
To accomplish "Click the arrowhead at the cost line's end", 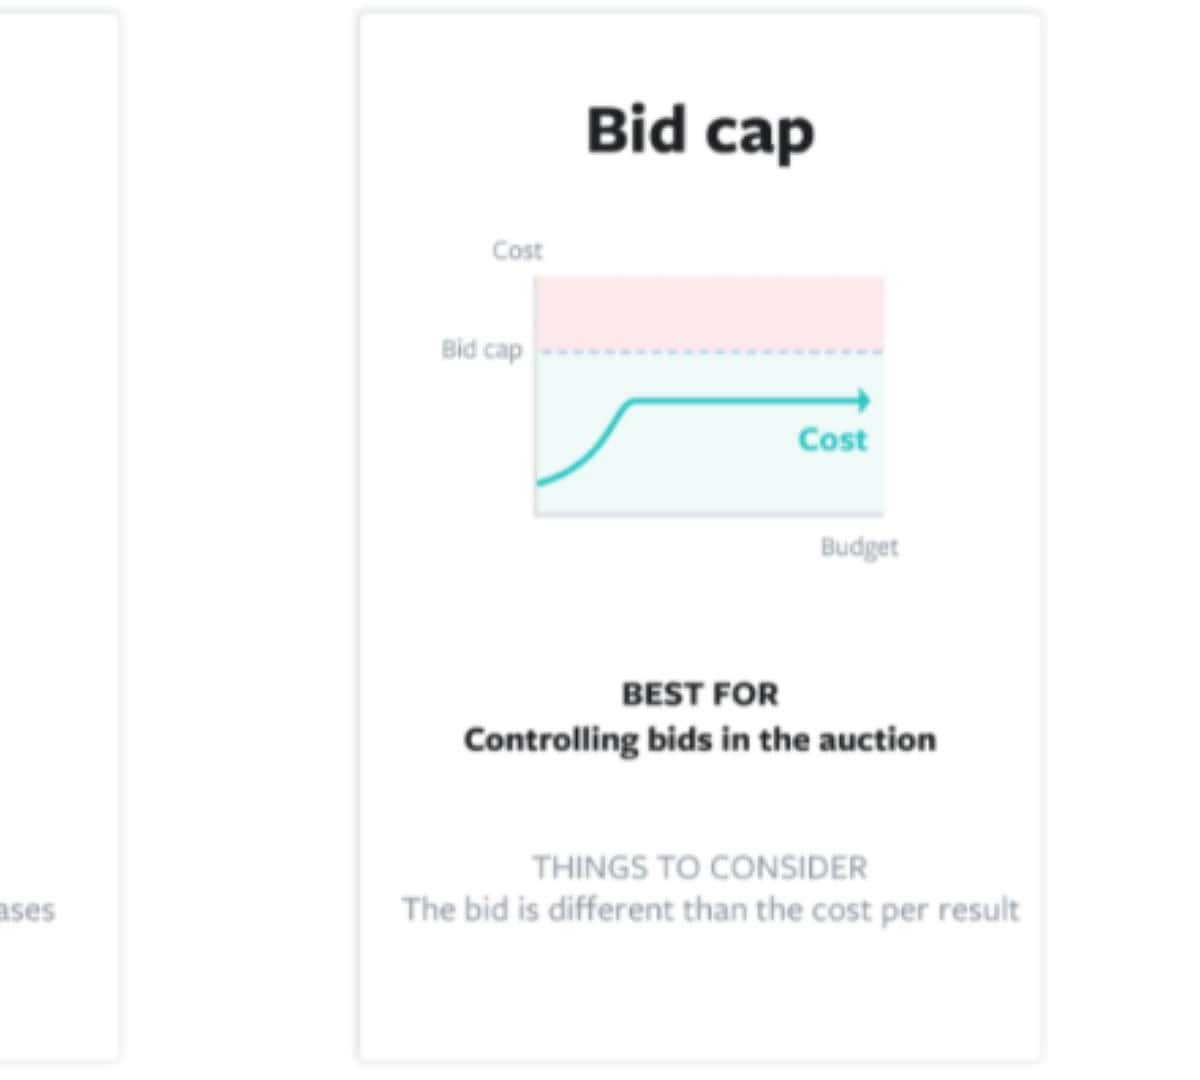I will click(863, 401).
